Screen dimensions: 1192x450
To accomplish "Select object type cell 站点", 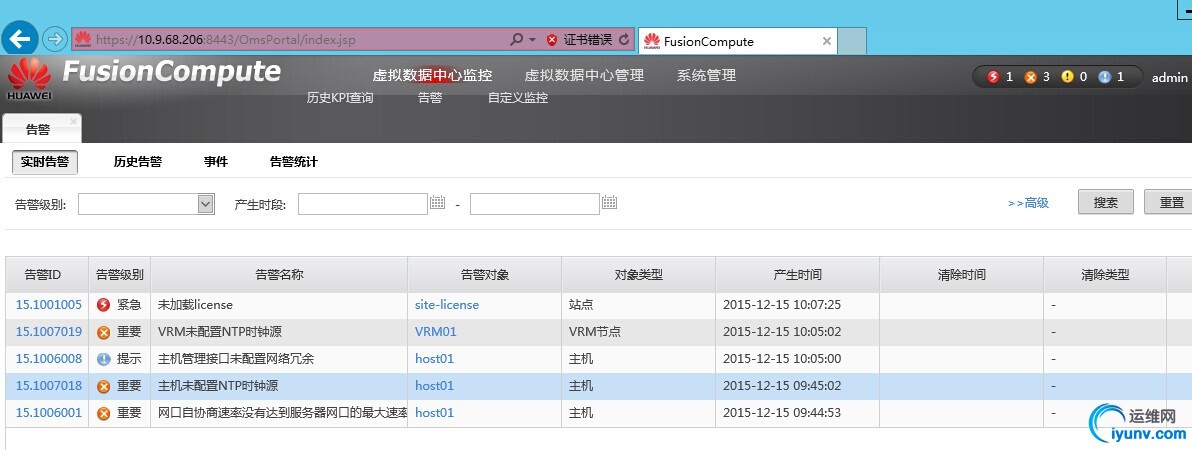I will click(x=581, y=305).
